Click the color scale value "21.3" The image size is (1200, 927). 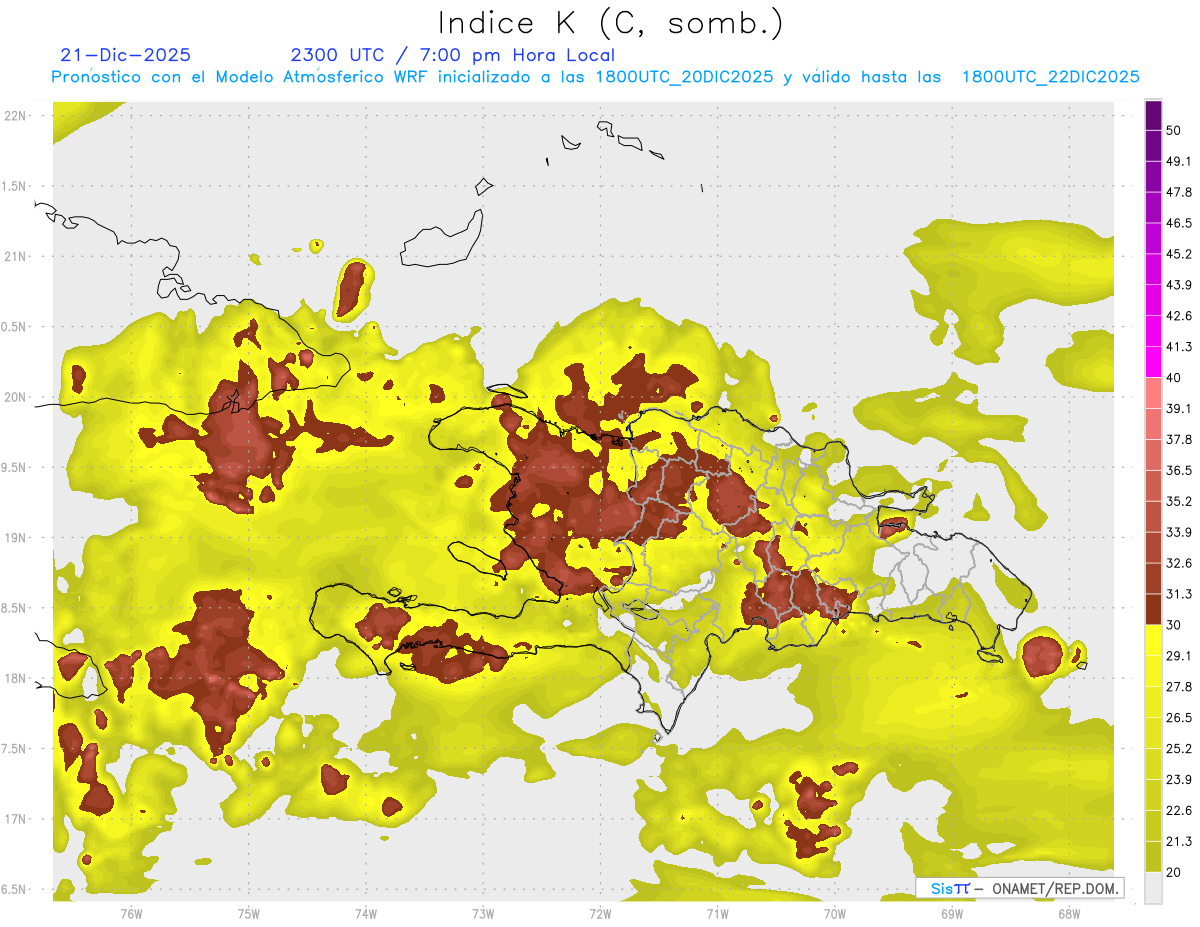[1179, 841]
